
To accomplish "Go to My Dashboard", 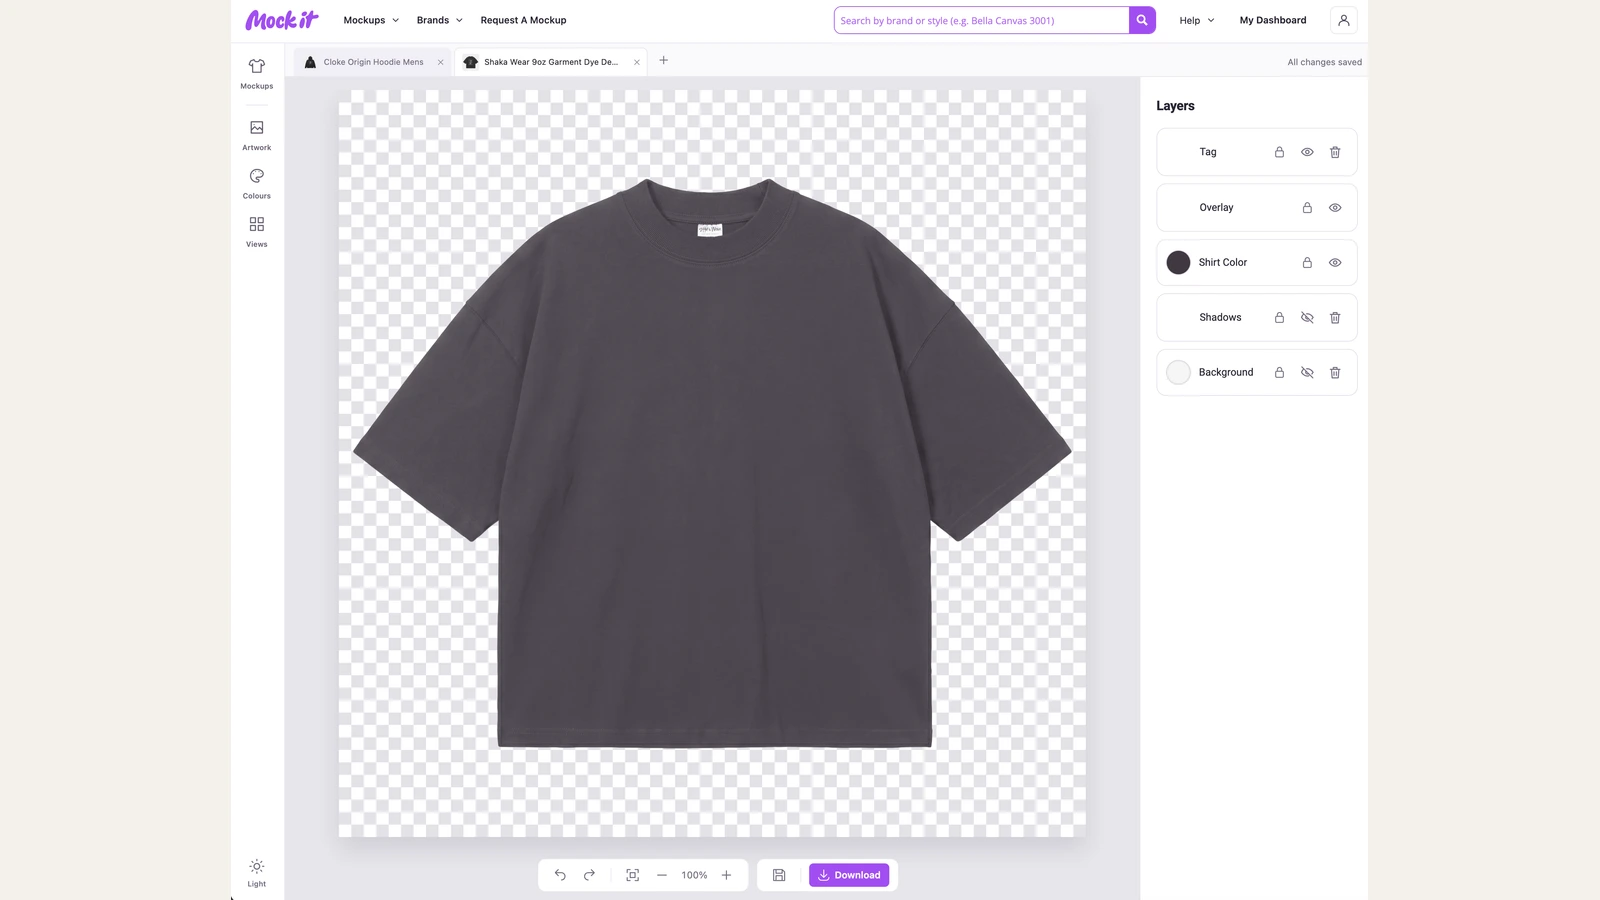I will coord(1273,20).
